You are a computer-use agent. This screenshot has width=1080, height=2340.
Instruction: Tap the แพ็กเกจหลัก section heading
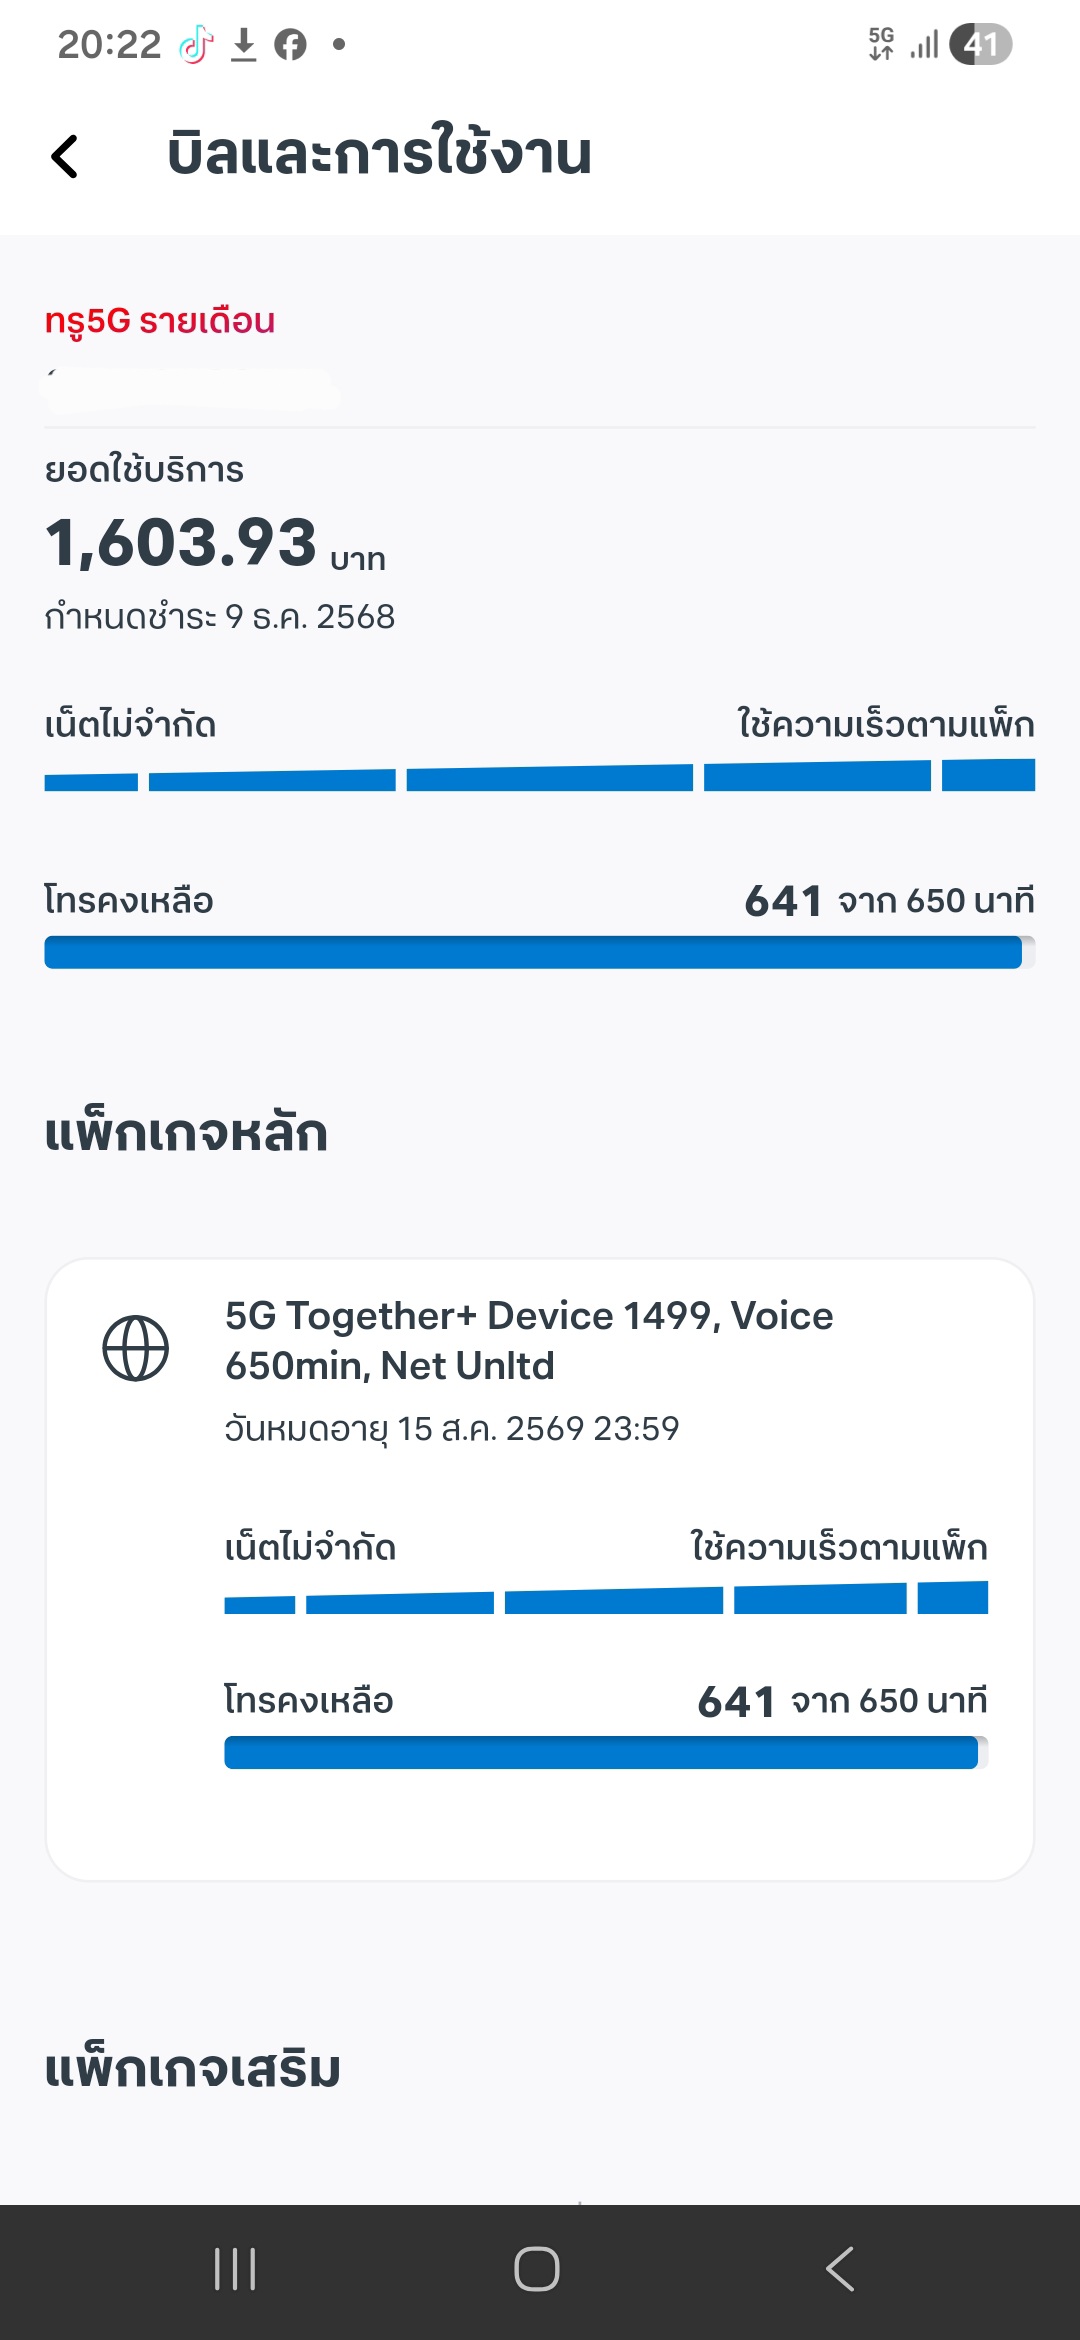tap(187, 1133)
